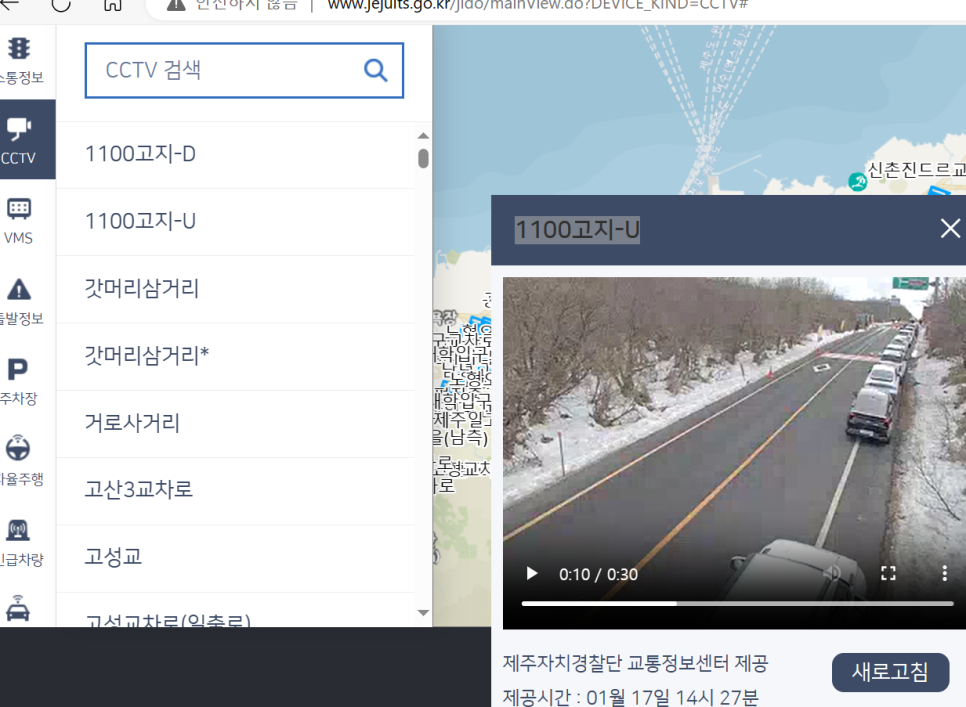This screenshot has width=966, height=707.
Task: Focus the CCTV 검색 search field
Action: coord(244,70)
